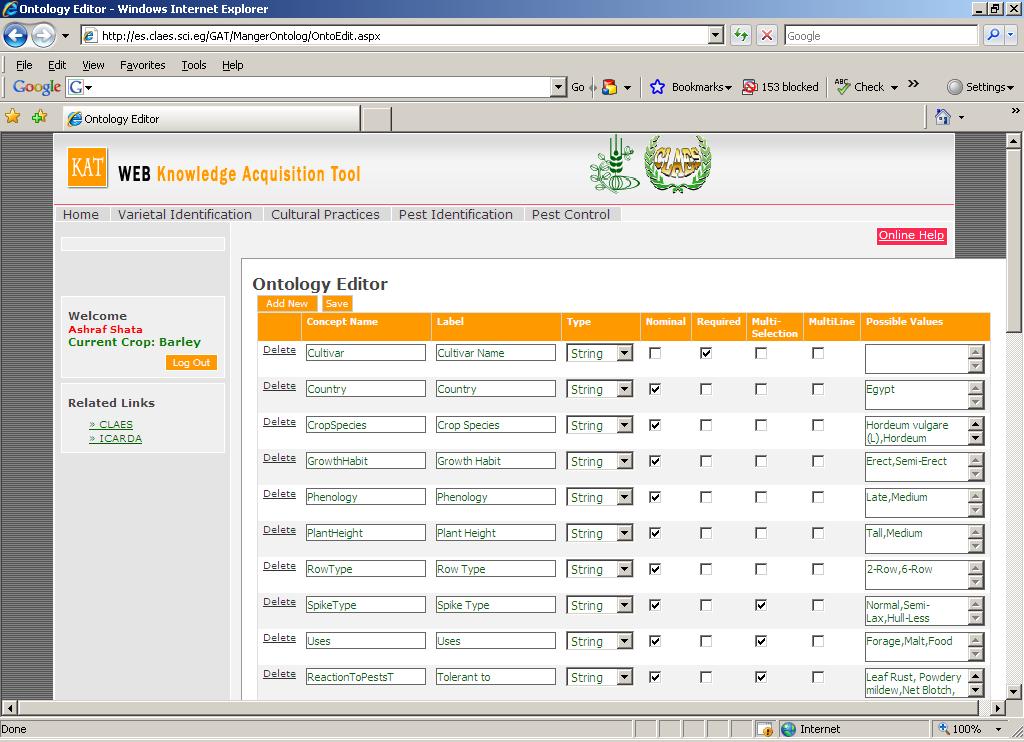Open the Type dropdown for Uses
Screen dimensions: 1024x742
624,641
